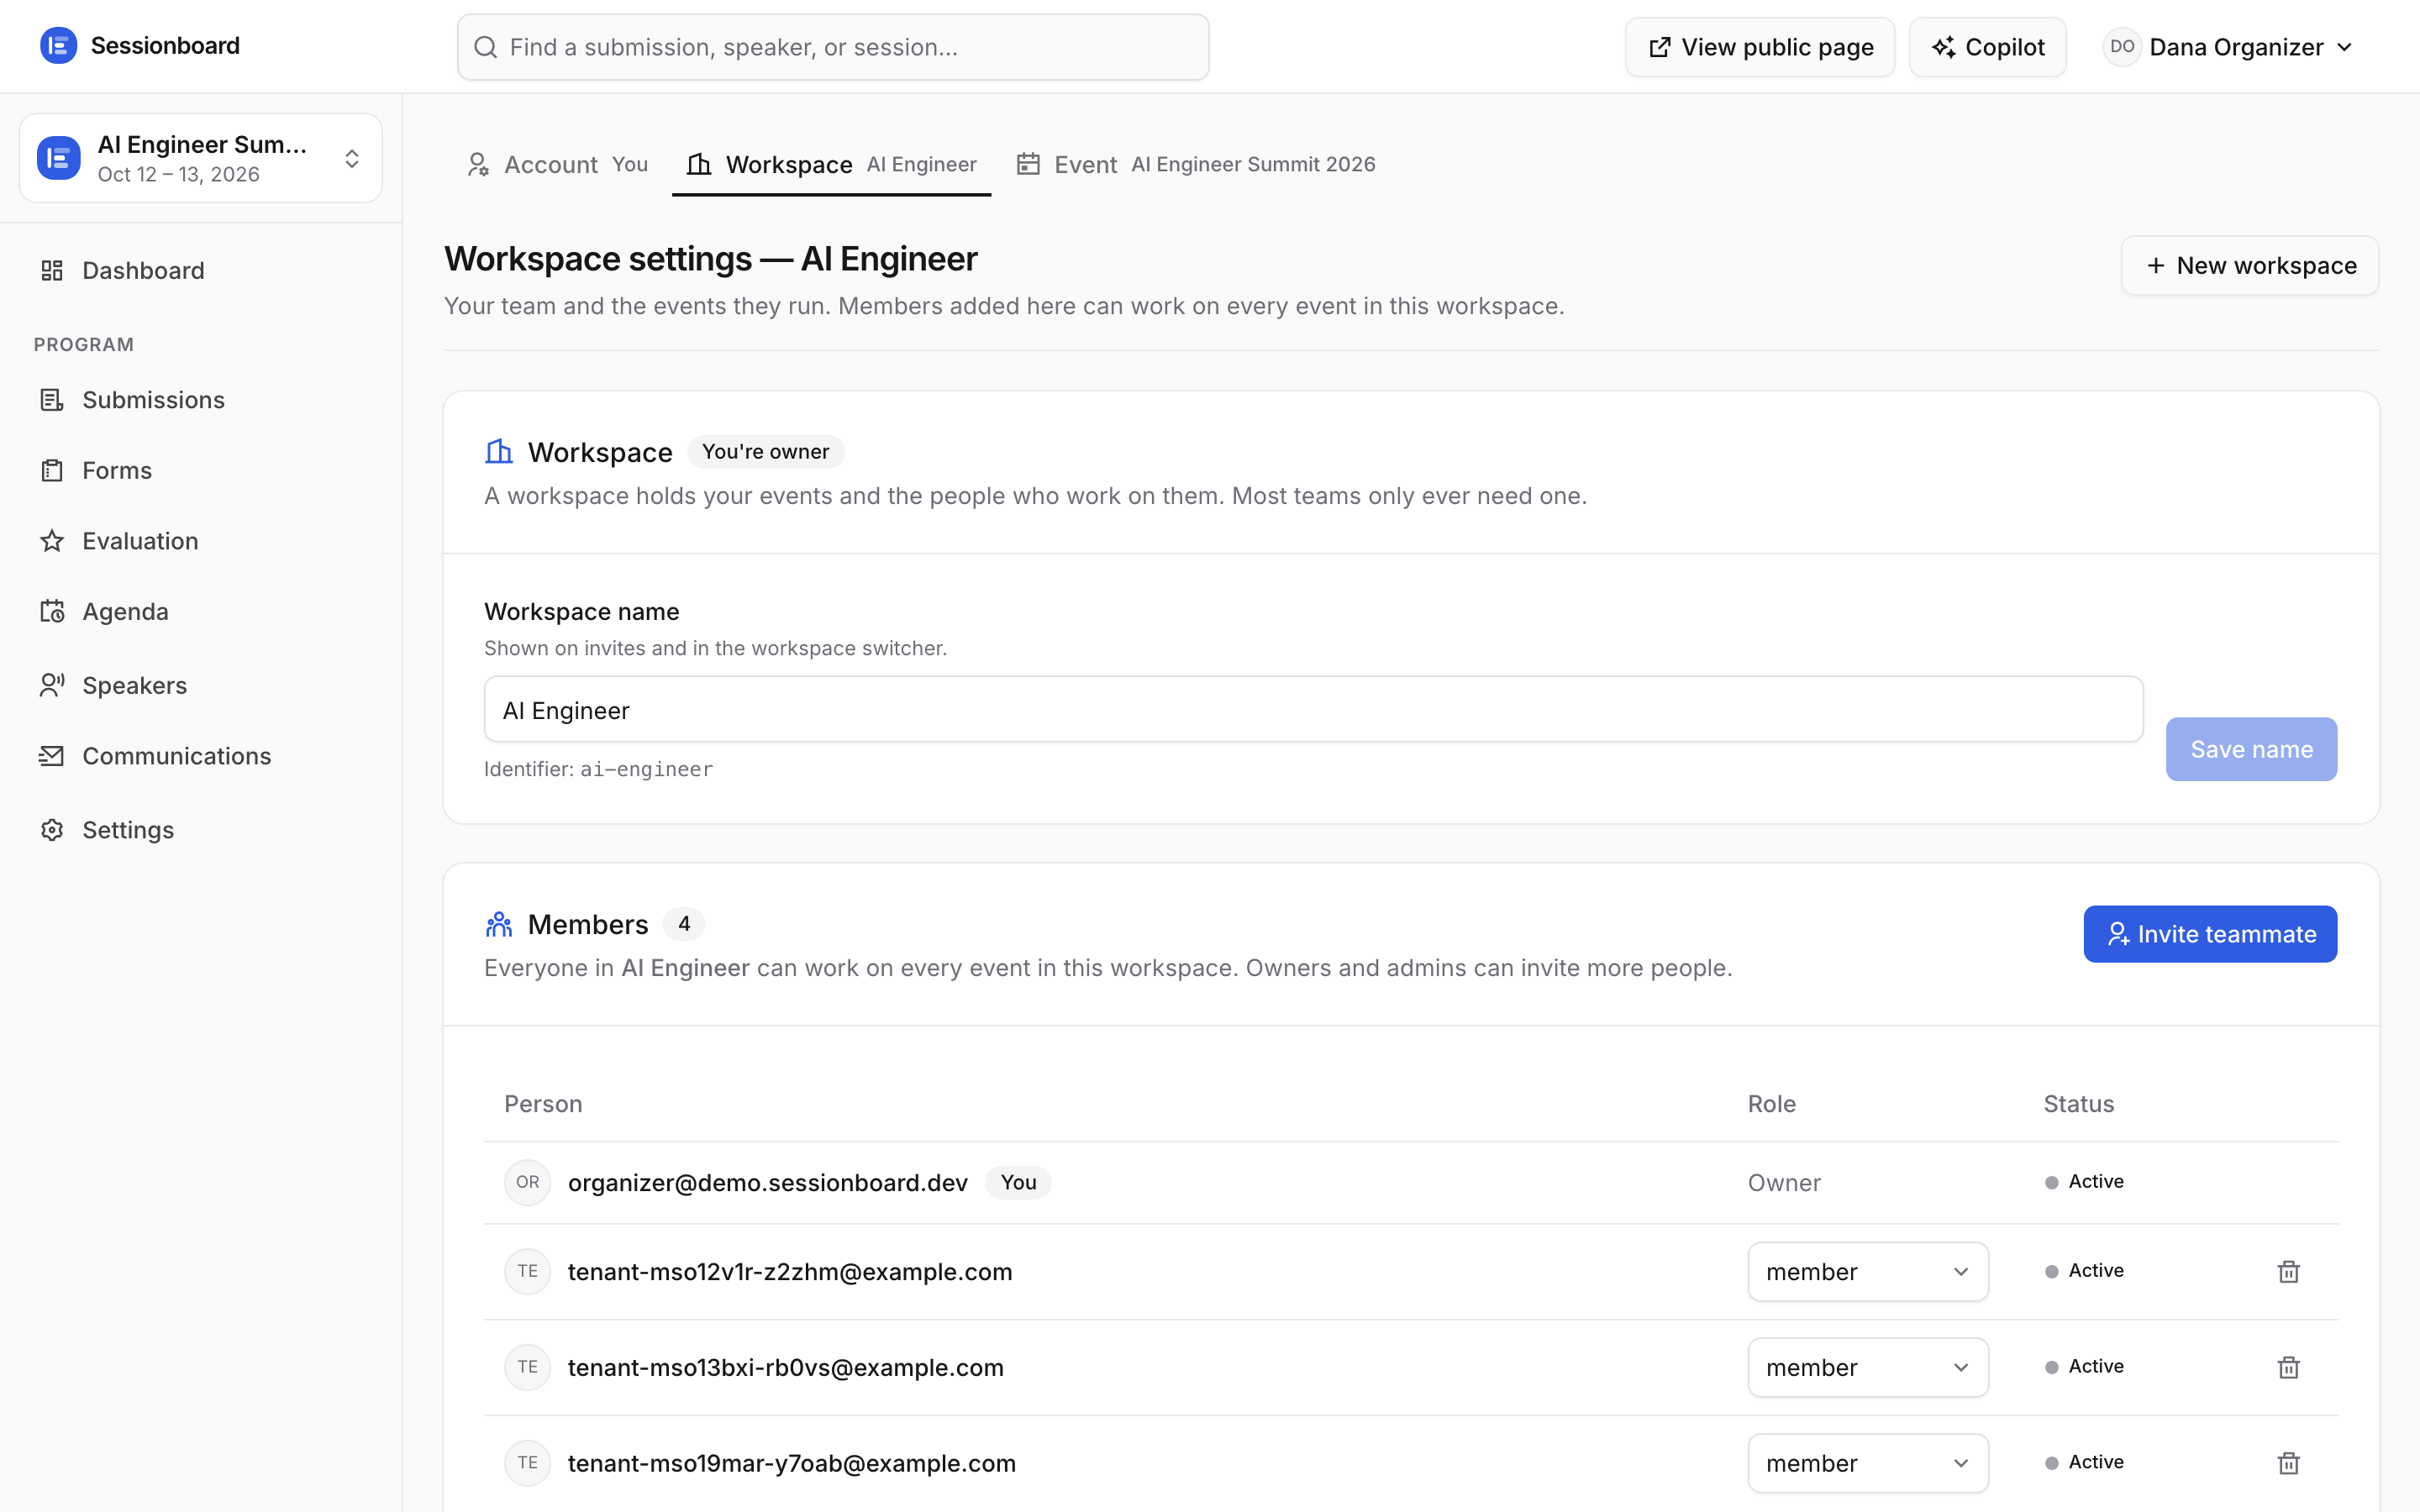Open the Event AI Engineer Summit 2026 tab
Viewport: 2420px width, 1512px height.
pyautogui.click(x=1196, y=164)
